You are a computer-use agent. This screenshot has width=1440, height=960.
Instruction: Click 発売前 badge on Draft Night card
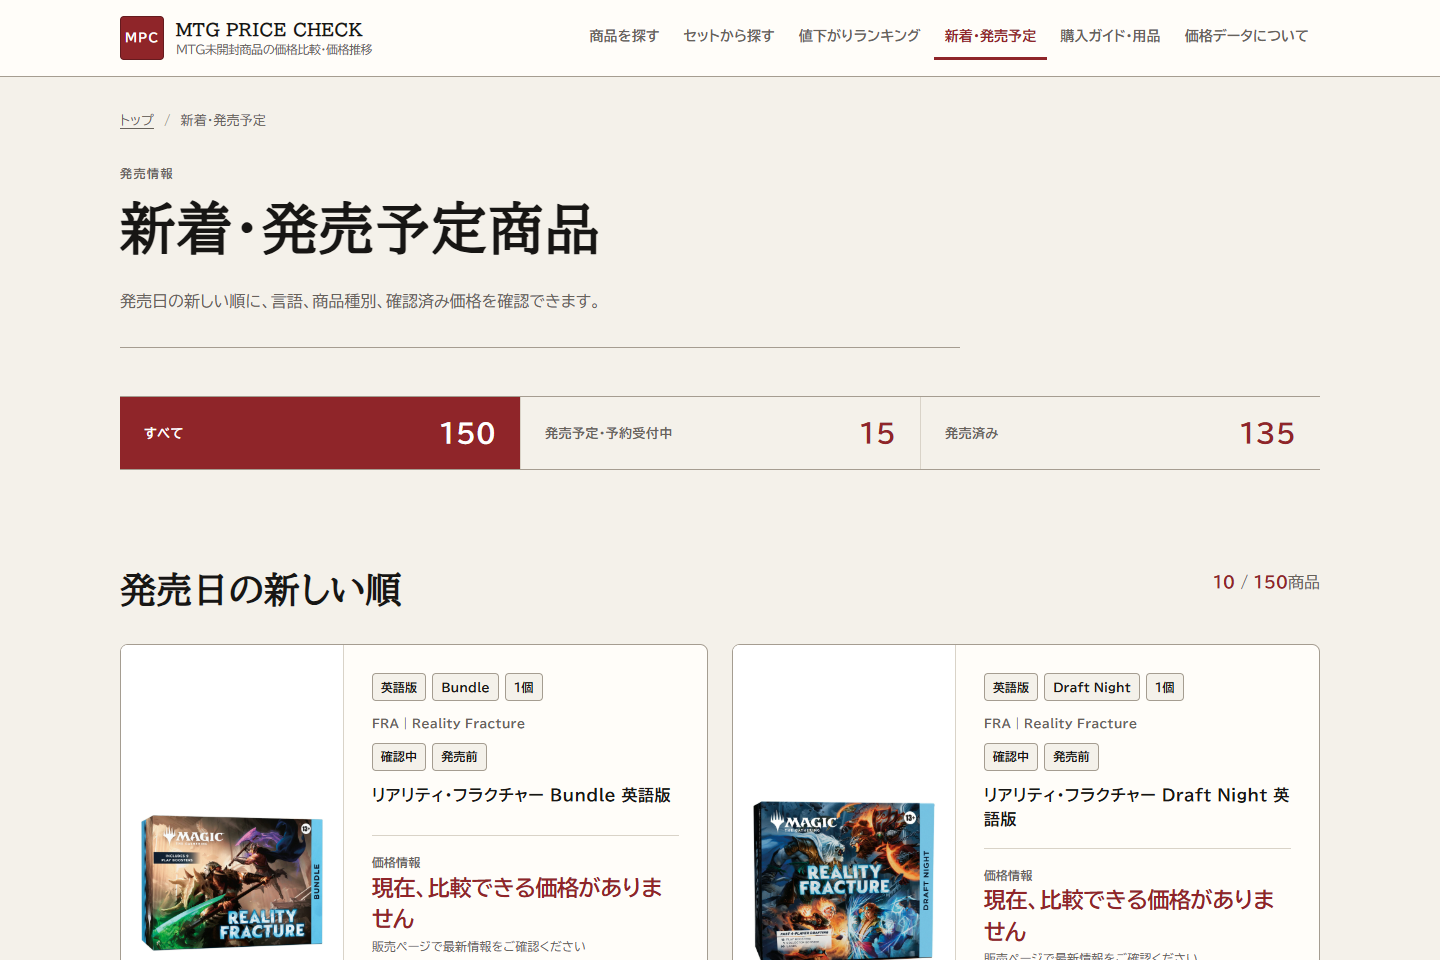click(1071, 757)
